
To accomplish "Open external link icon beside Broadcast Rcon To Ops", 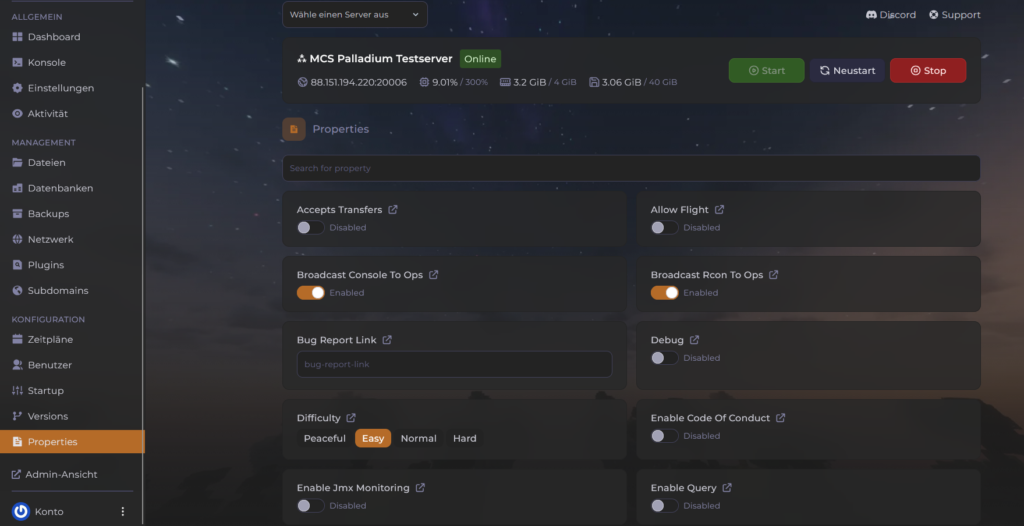I will [774, 275].
